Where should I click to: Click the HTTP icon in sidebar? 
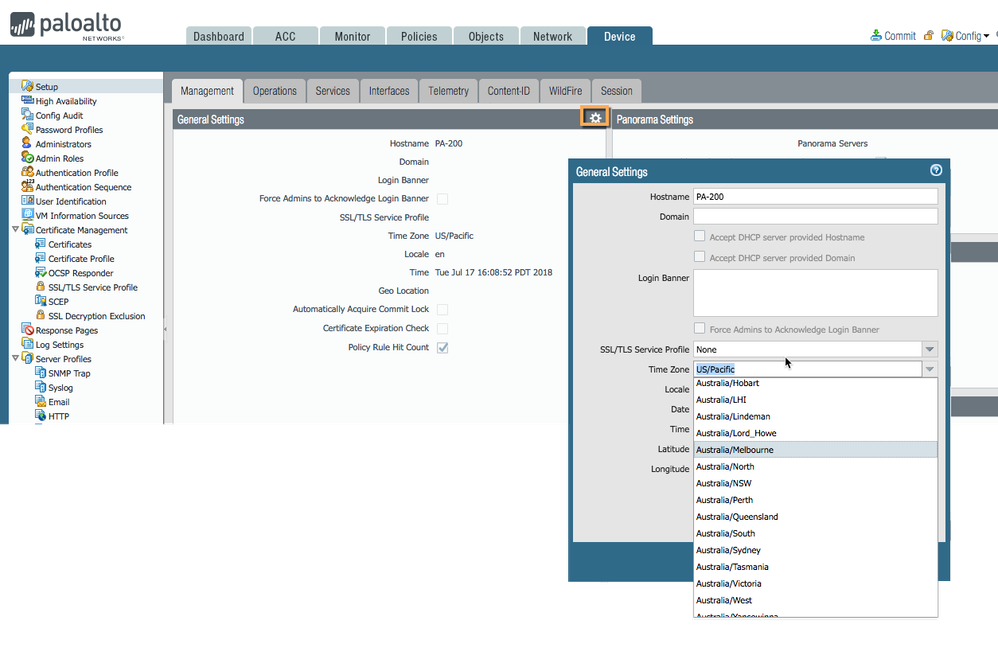pos(40,415)
